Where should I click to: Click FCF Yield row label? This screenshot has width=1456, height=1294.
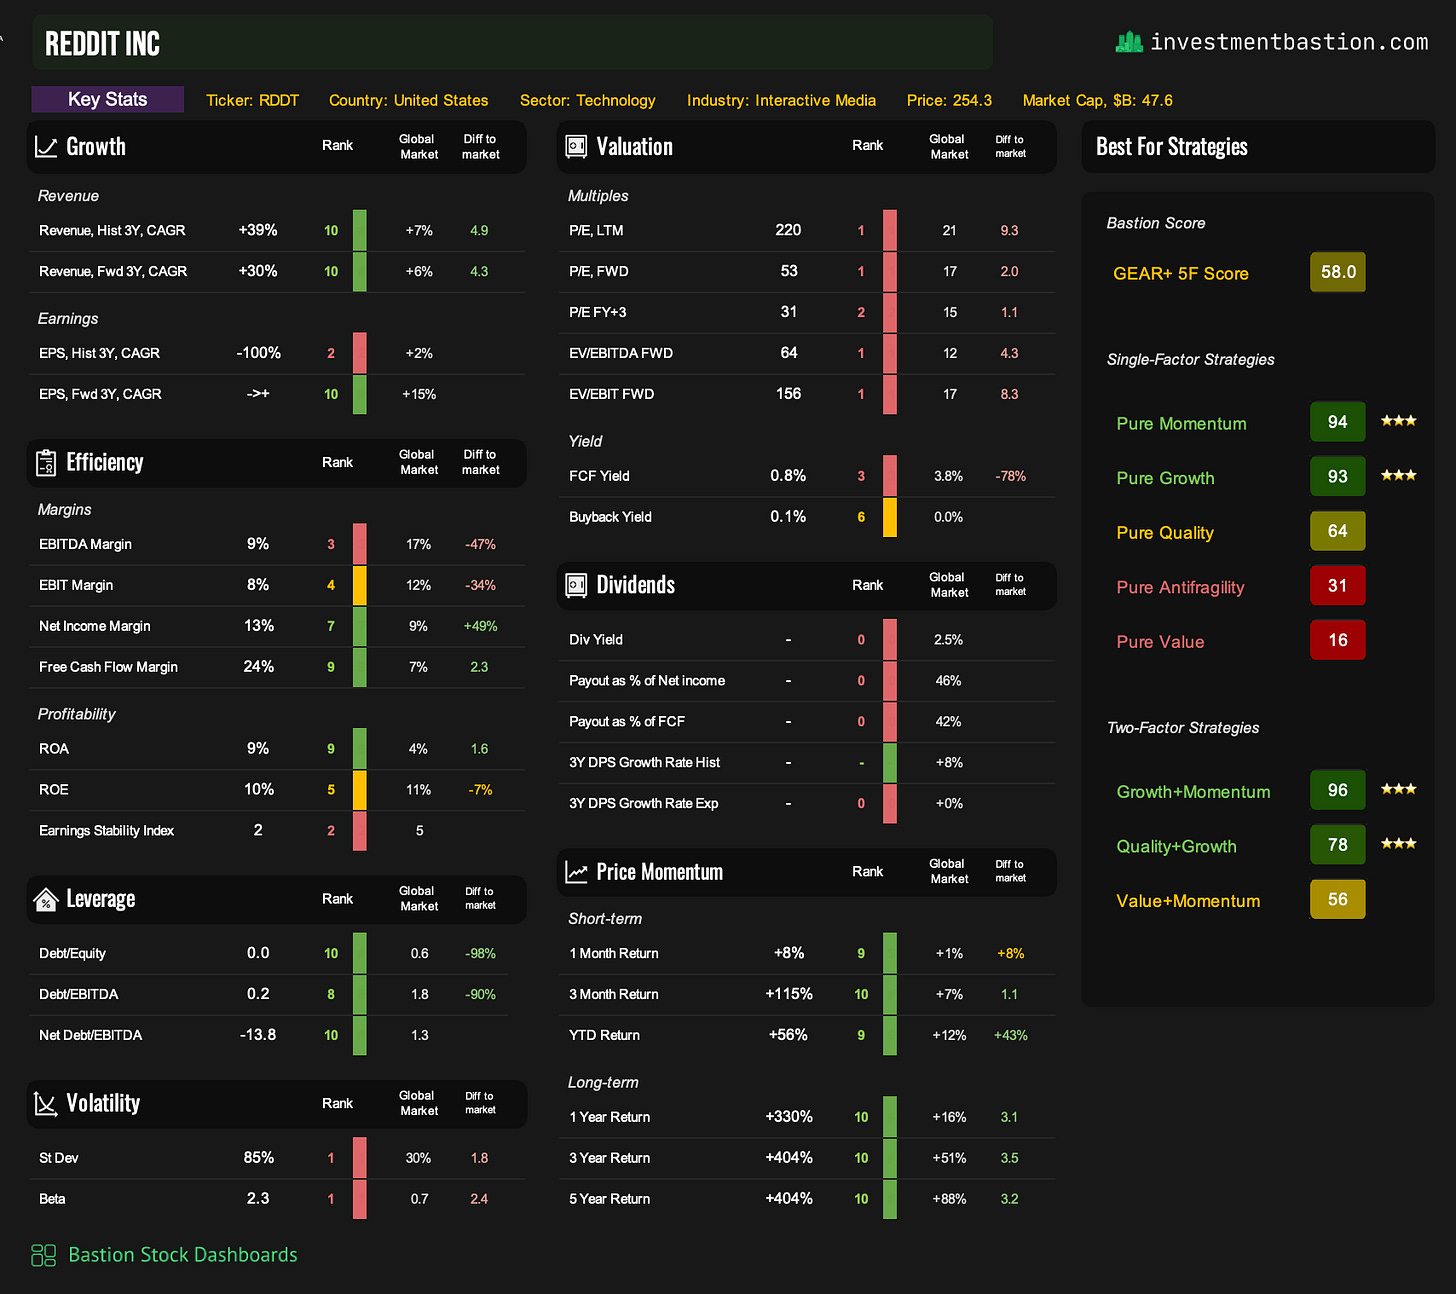pyautogui.click(x=599, y=476)
